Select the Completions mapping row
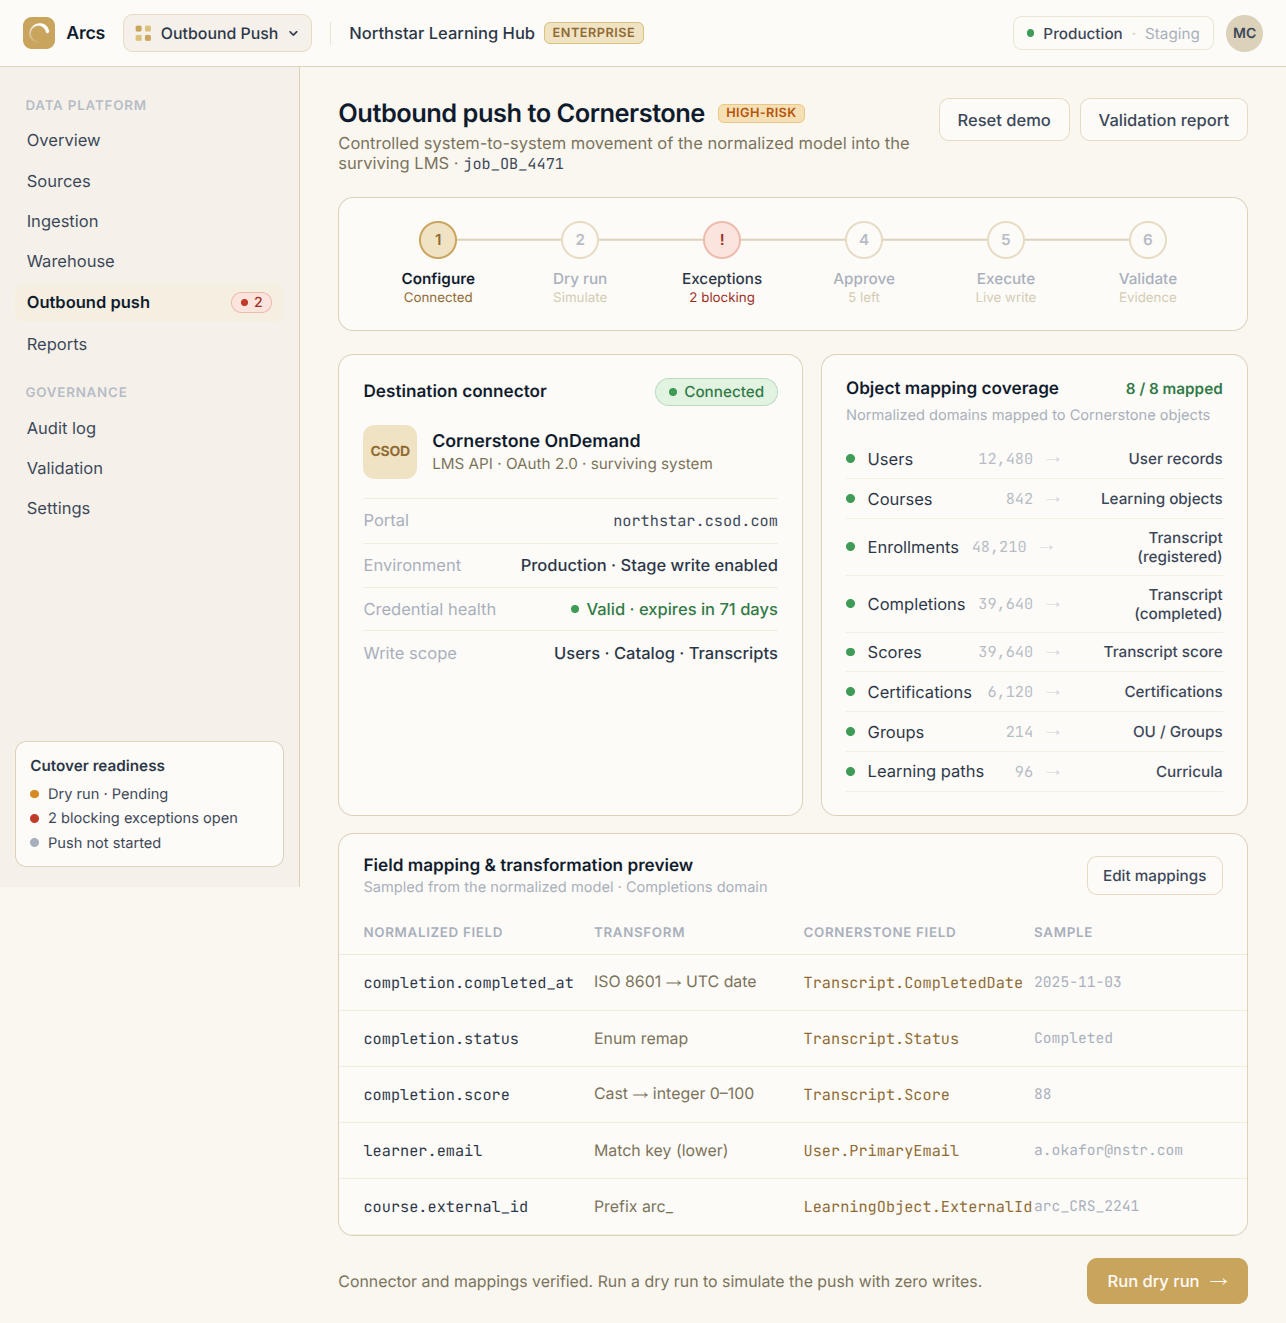Screen dimensions: 1286x1323 coord(1034,604)
